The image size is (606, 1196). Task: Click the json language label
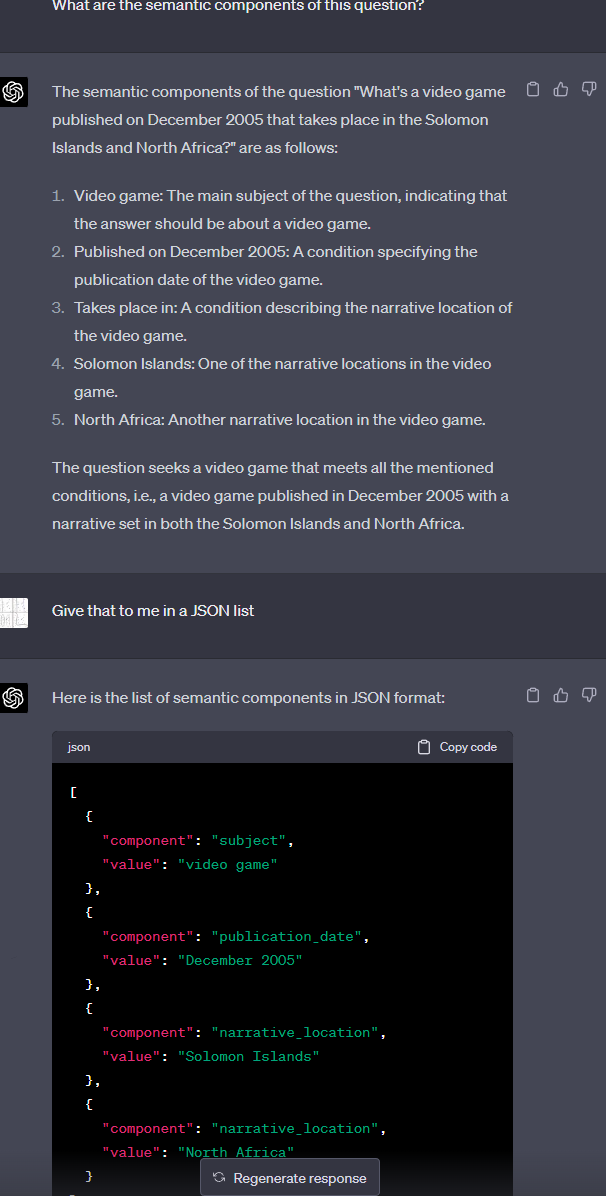point(78,747)
